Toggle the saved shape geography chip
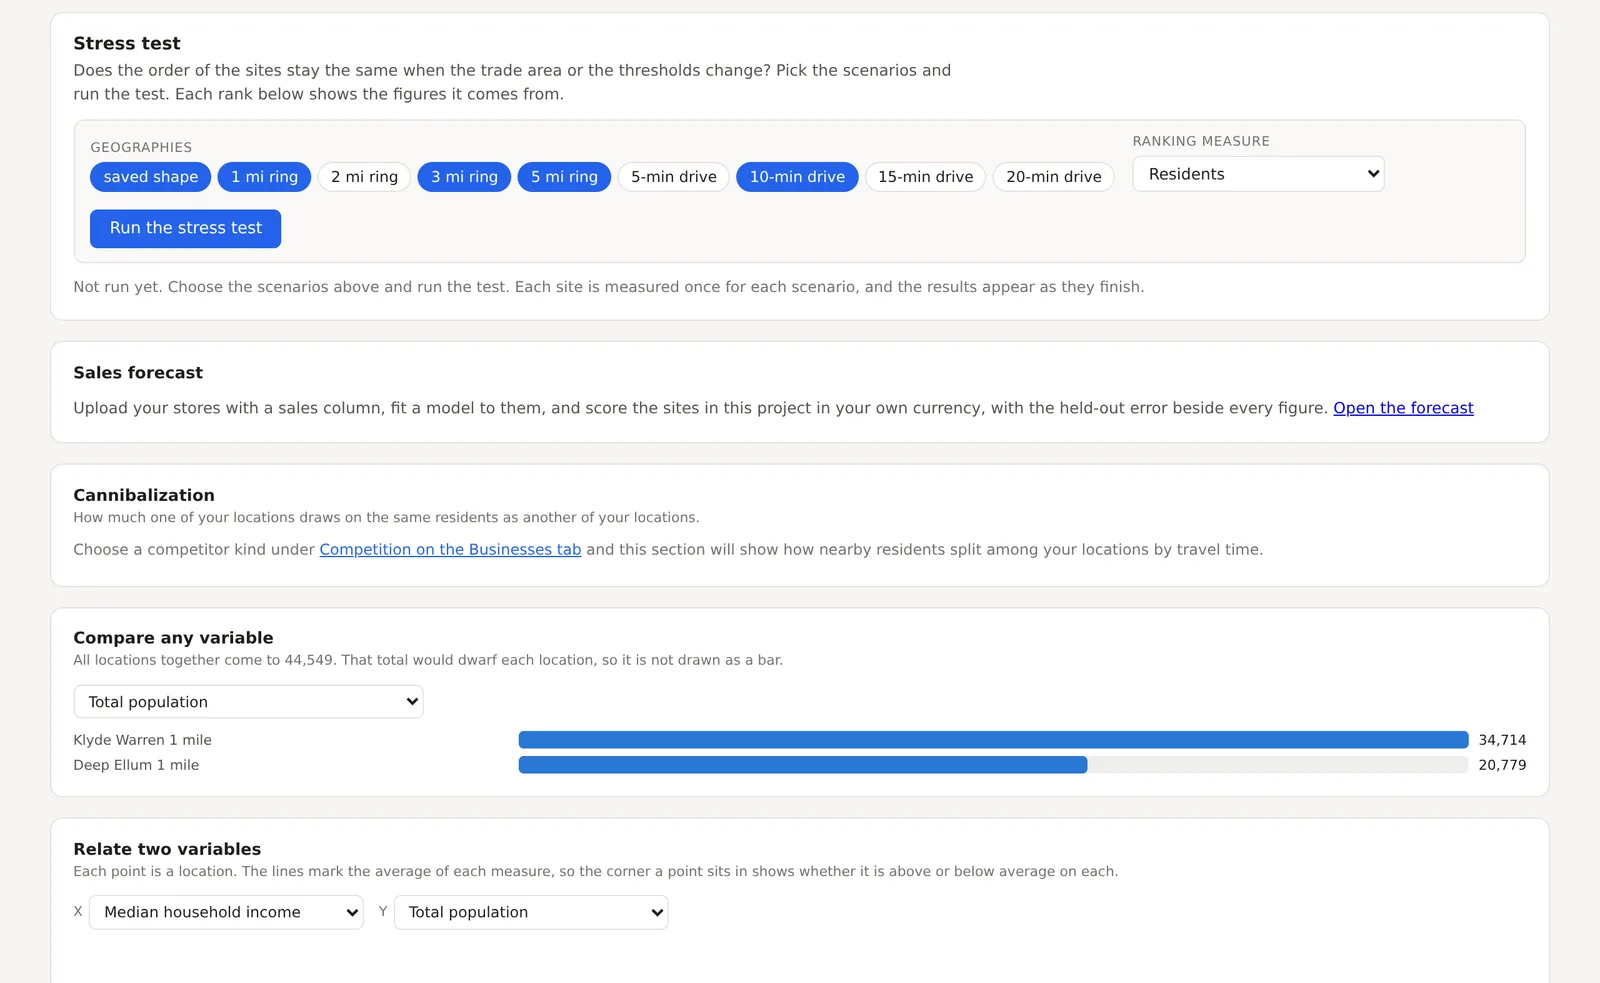 [x=150, y=177]
